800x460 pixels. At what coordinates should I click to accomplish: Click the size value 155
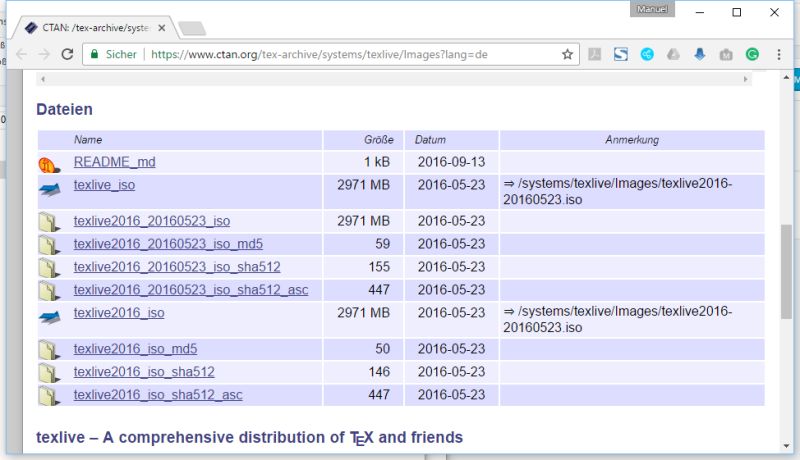[x=379, y=267]
